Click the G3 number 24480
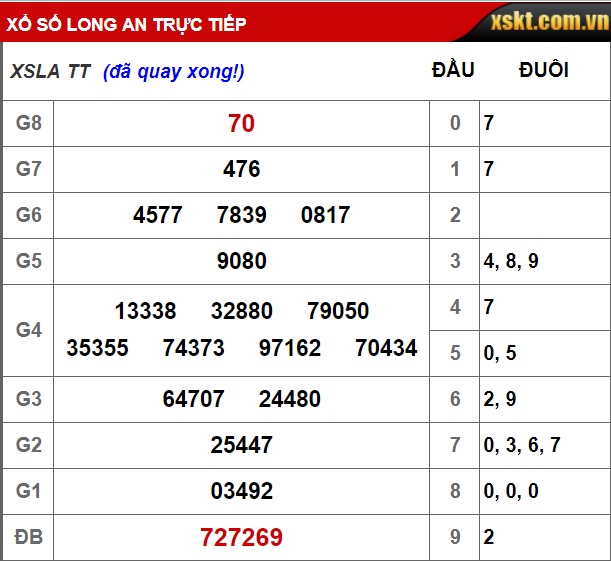 (x=289, y=399)
